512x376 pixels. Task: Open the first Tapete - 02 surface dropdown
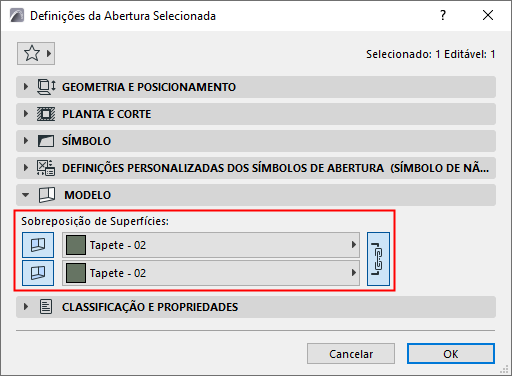[211, 245]
